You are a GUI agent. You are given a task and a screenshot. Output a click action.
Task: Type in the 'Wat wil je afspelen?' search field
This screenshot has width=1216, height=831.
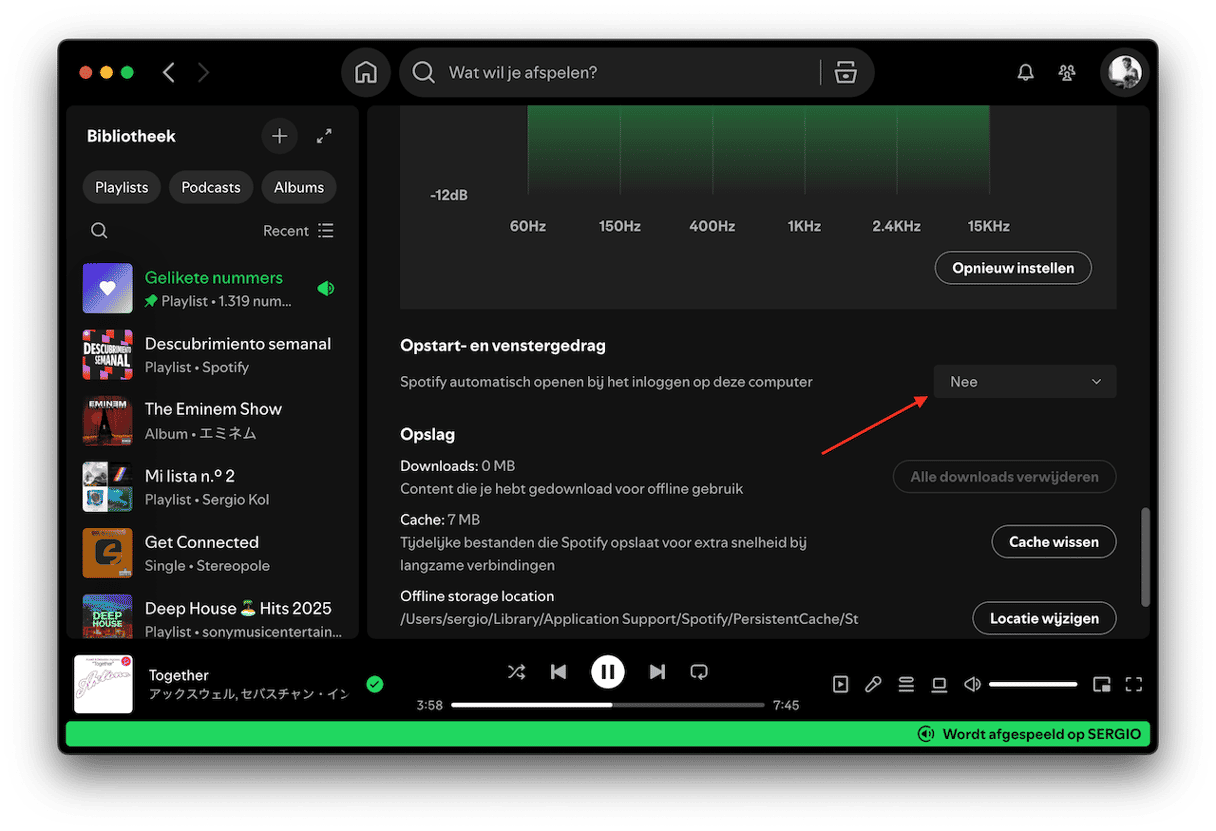coord(620,73)
